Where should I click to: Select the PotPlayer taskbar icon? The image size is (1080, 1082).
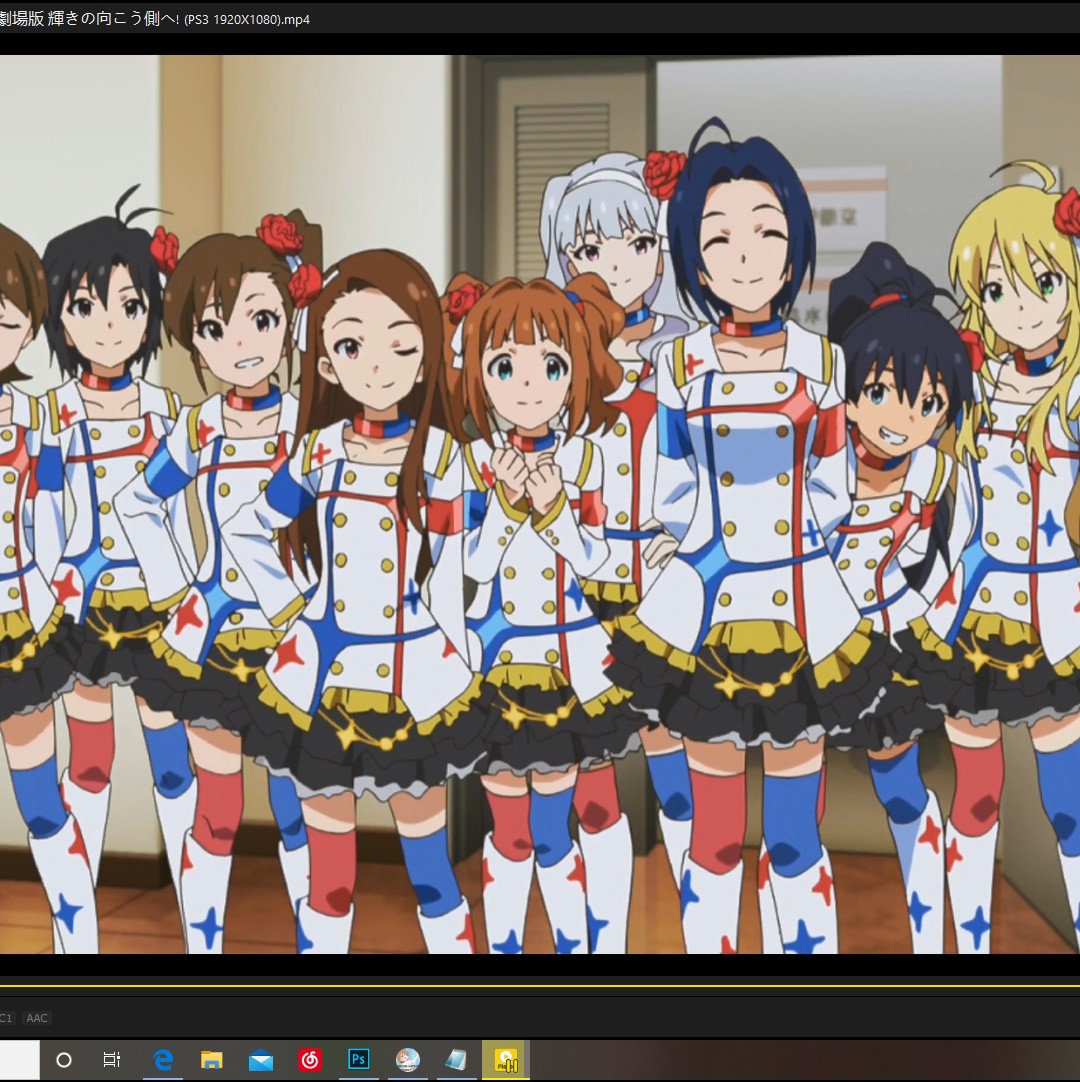click(506, 1060)
